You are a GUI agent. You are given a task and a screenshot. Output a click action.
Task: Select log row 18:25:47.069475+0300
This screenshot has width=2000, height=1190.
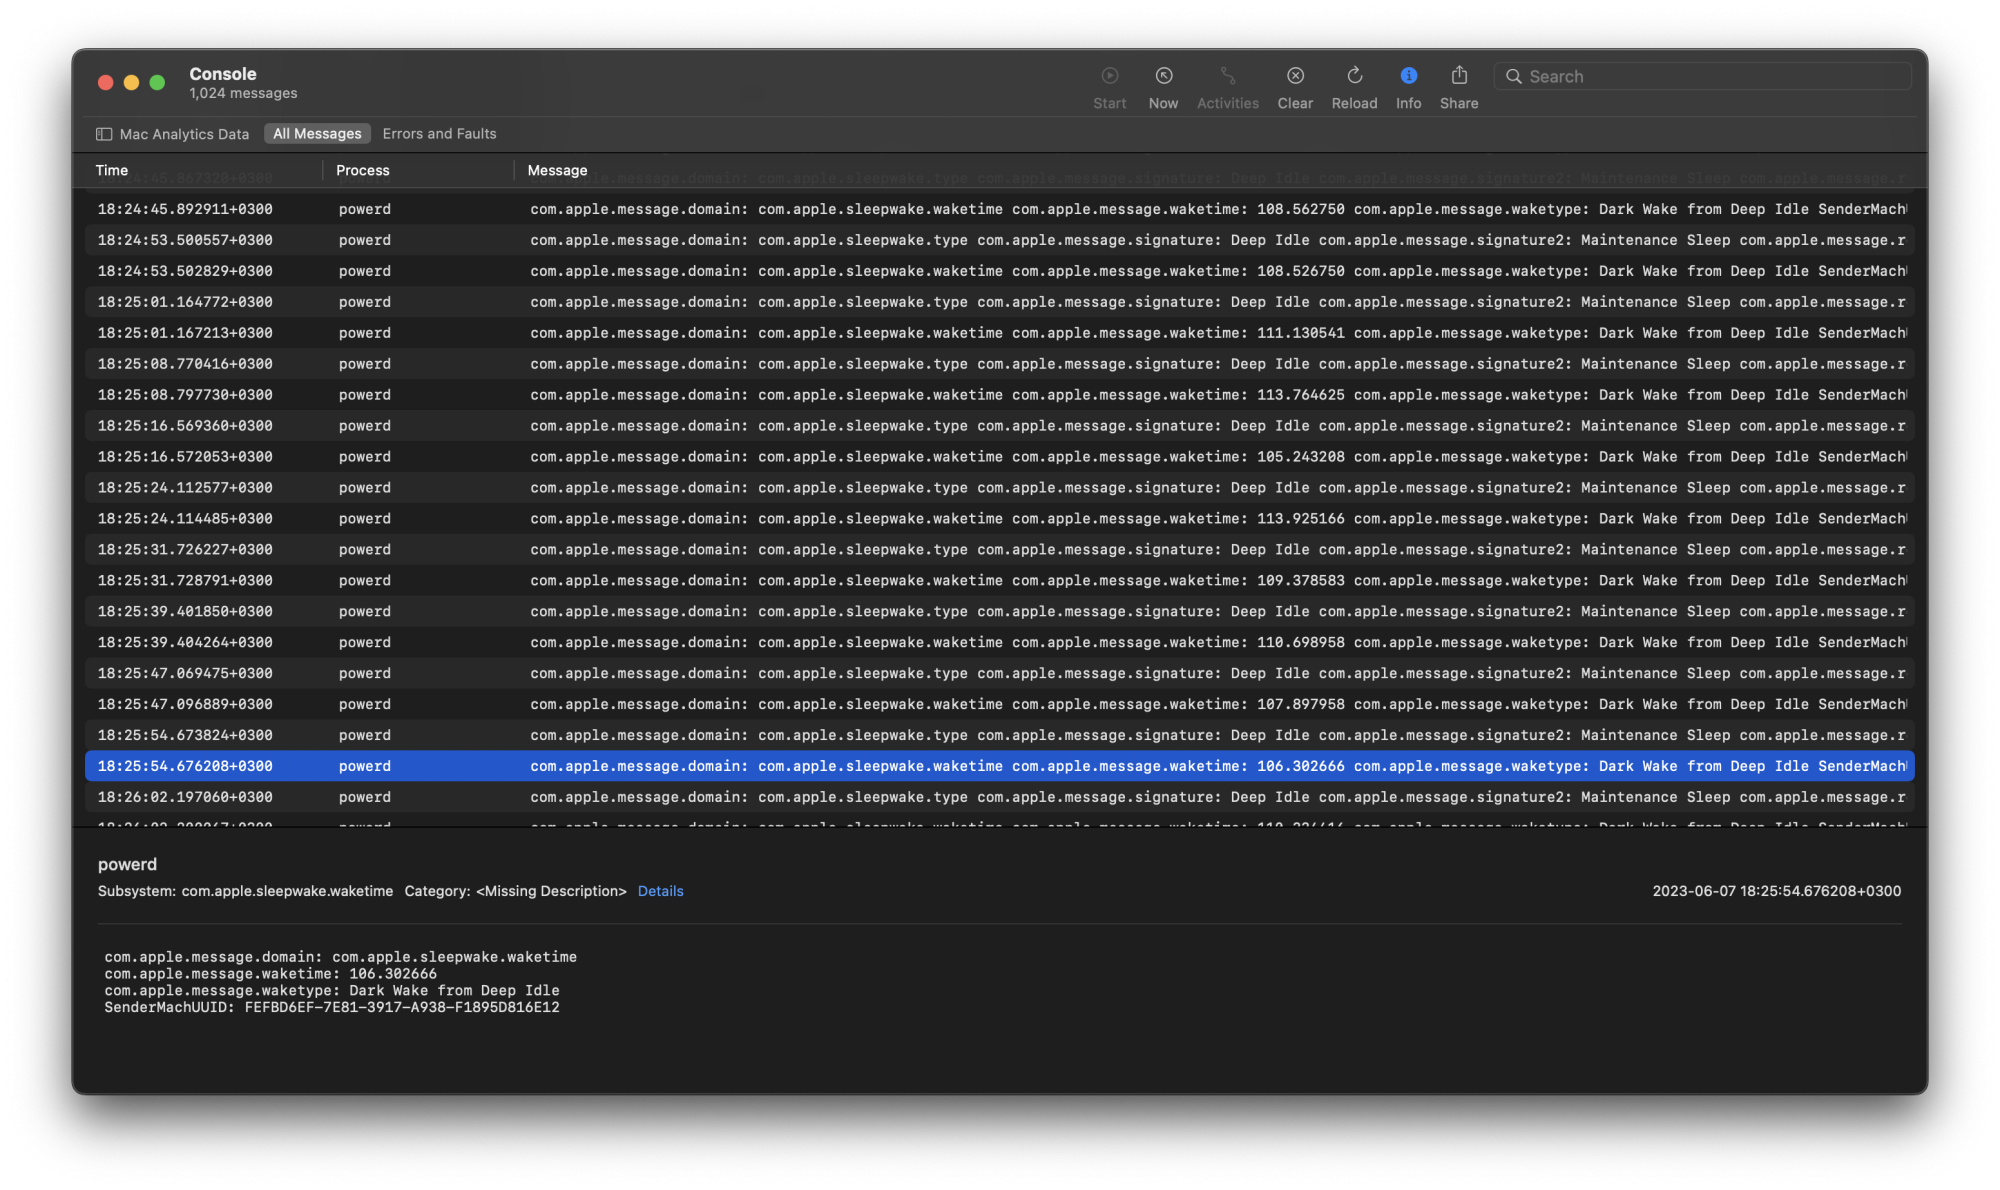(1000, 674)
